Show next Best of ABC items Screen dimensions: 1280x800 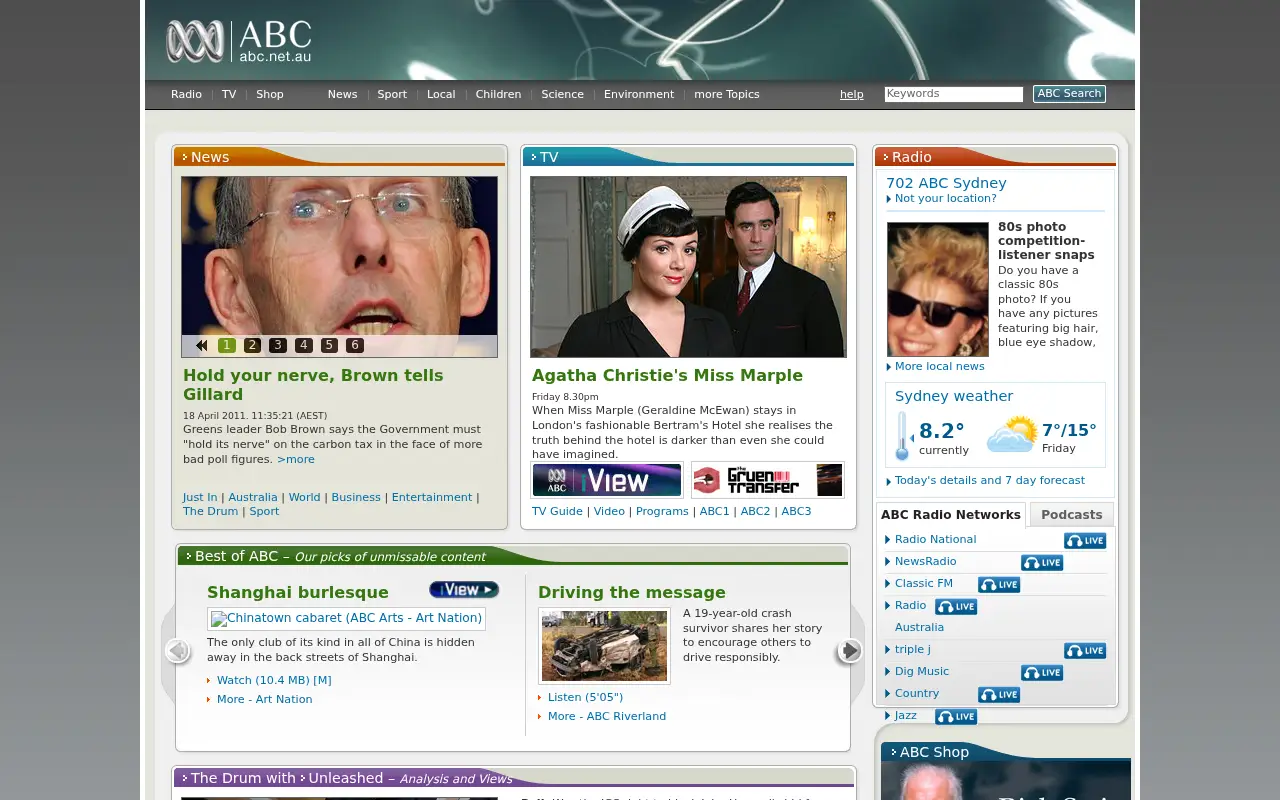tap(849, 651)
